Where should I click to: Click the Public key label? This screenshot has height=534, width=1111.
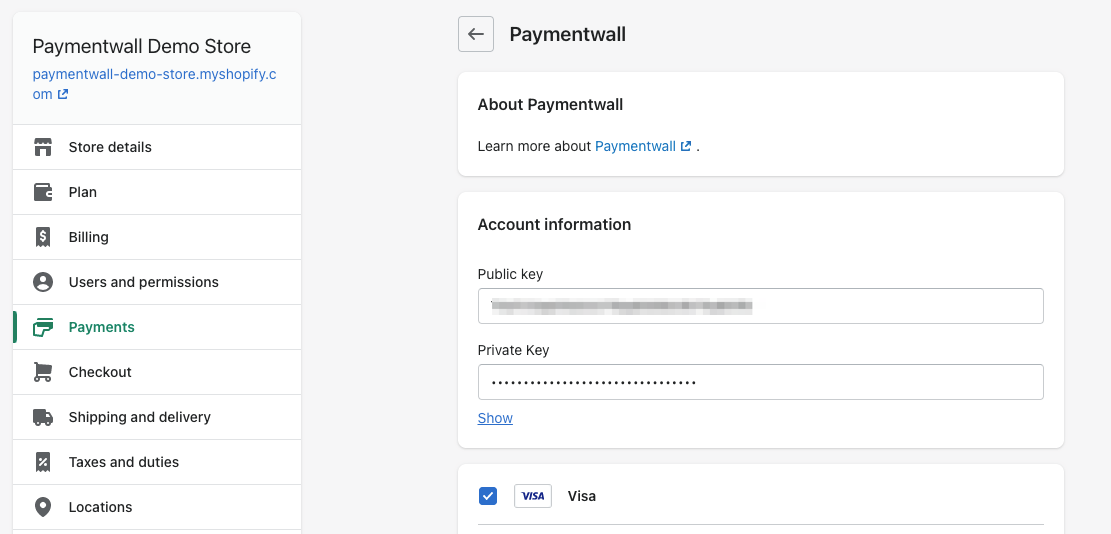tap(510, 274)
